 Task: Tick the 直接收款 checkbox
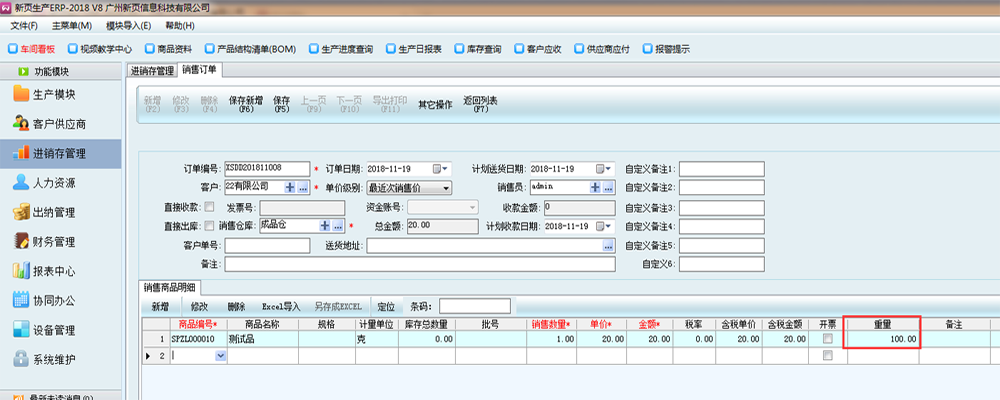coord(209,207)
